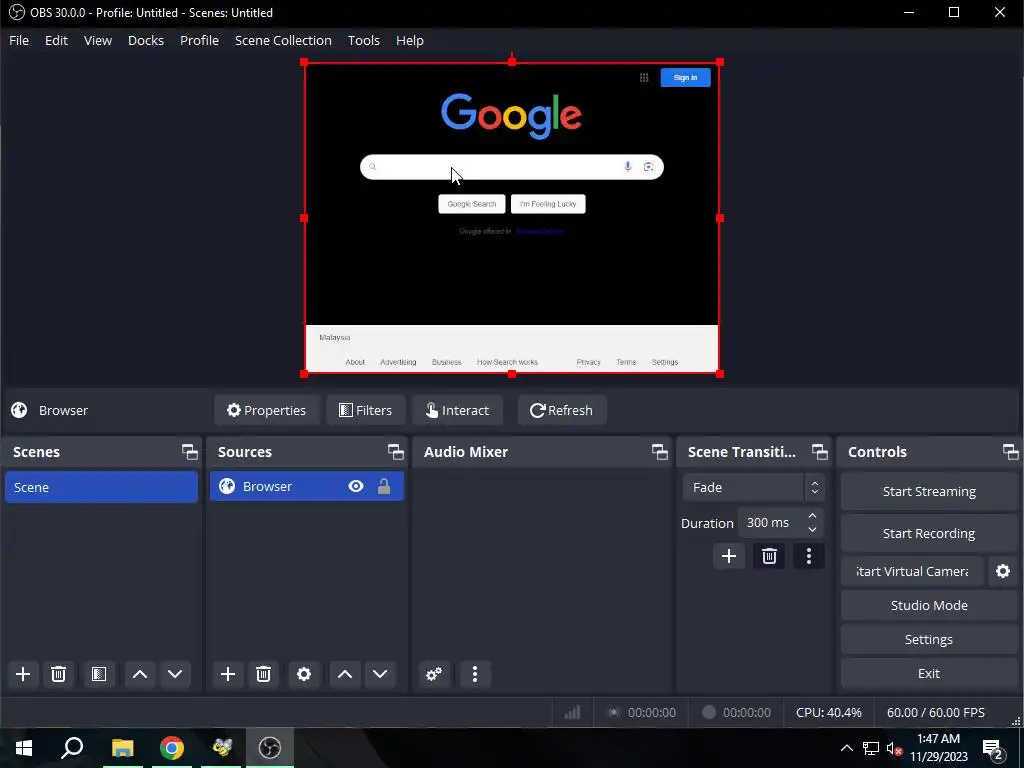Toggle Browser source visibility eye
The image size is (1024, 768).
coord(356,487)
